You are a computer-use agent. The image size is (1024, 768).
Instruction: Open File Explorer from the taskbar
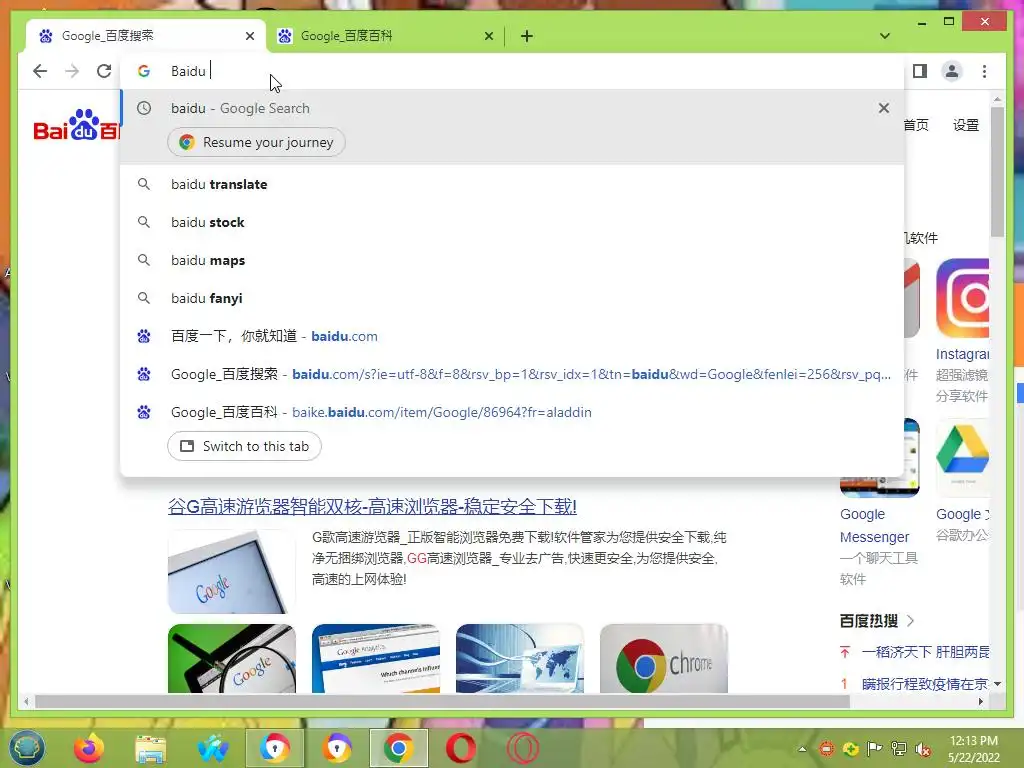[x=151, y=748]
